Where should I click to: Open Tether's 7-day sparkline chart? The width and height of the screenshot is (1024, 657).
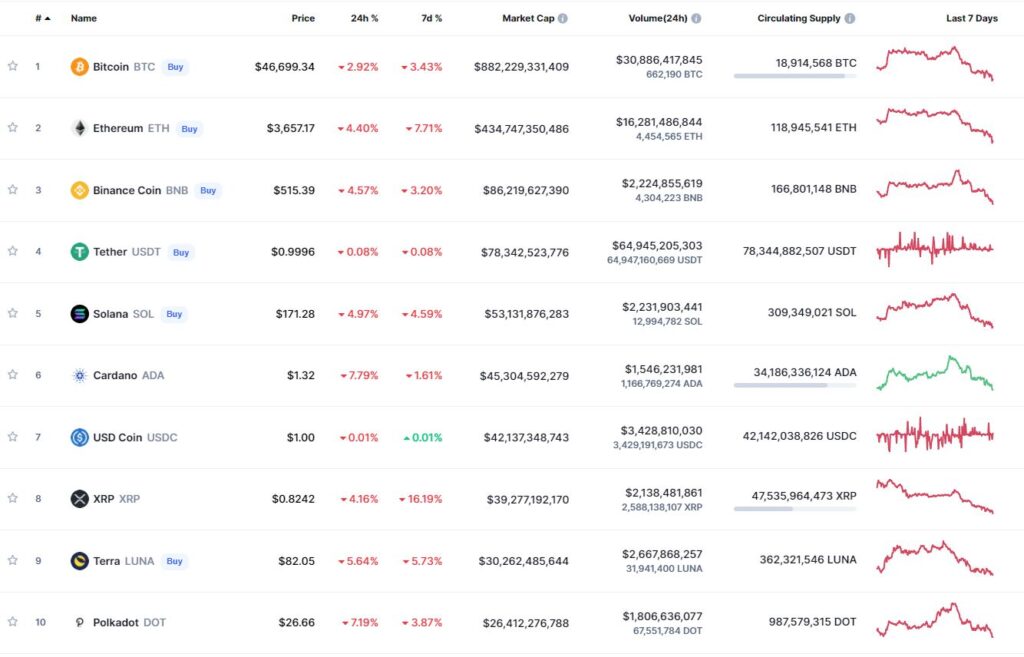point(935,249)
